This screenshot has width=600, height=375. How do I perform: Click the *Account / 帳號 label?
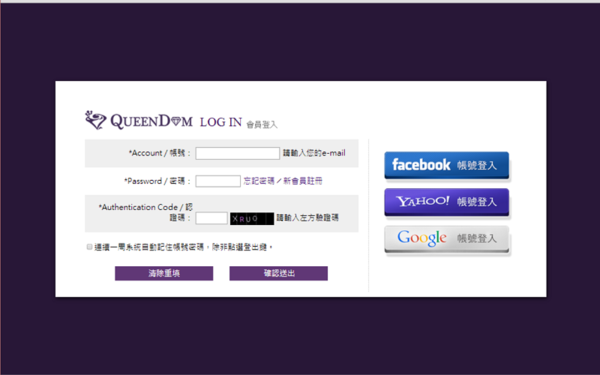click(x=159, y=153)
